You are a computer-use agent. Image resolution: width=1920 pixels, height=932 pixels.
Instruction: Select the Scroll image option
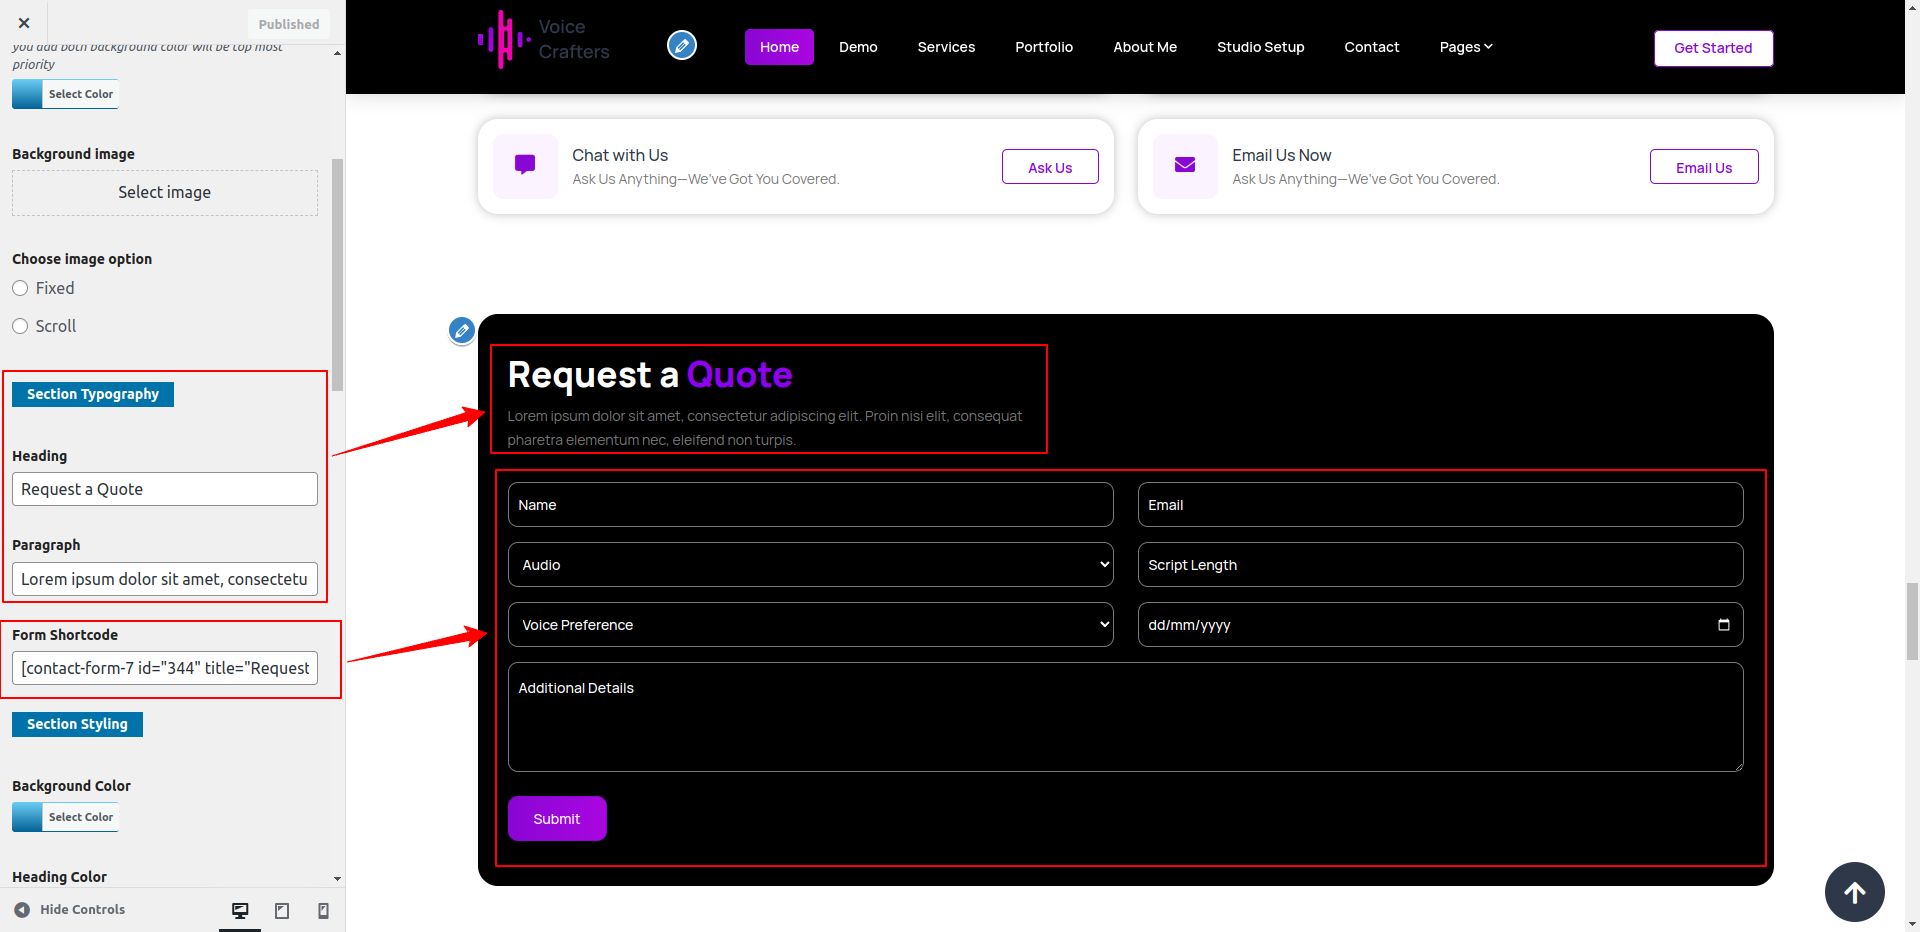click(x=20, y=326)
